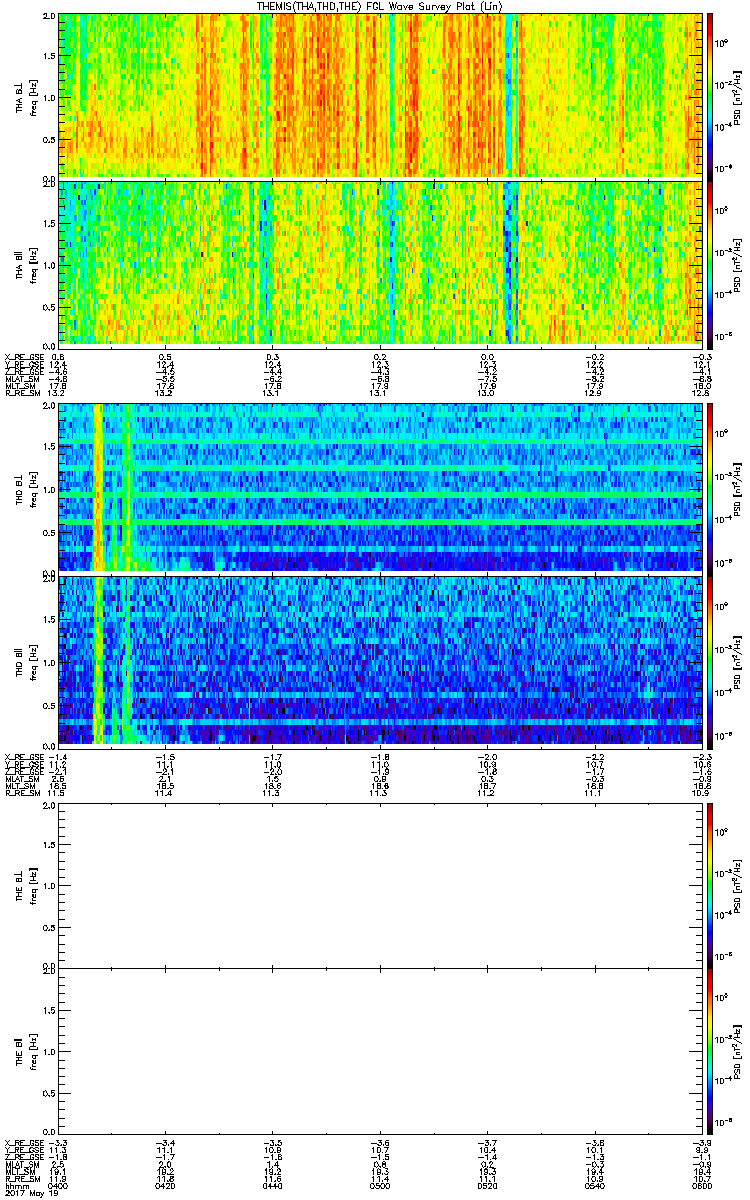Click the plot title 'THEMIS(THA,THD,THE) FGL Wave Survey Plot'
Screen dimensions: 750x1200
(379, 6)
